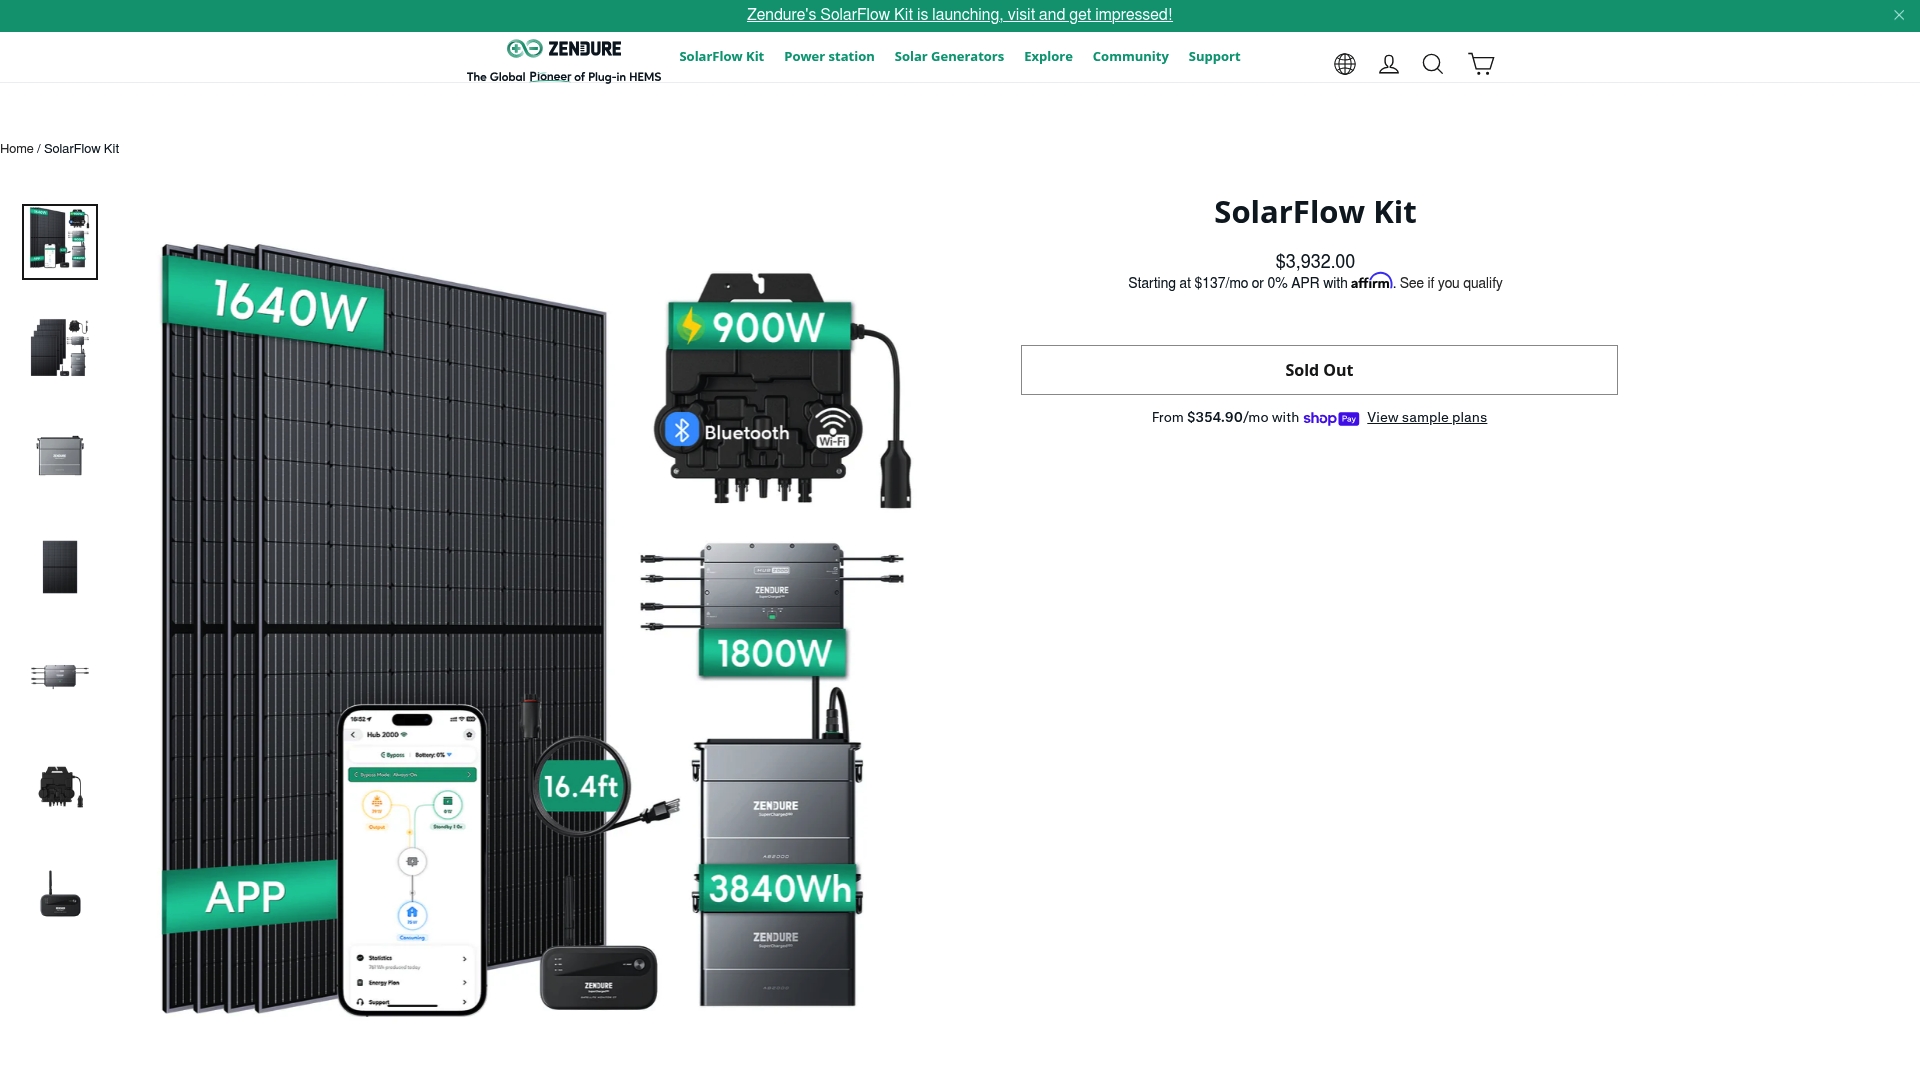
Task: Click the Sold Out button
Action: [x=1319, y=370]
